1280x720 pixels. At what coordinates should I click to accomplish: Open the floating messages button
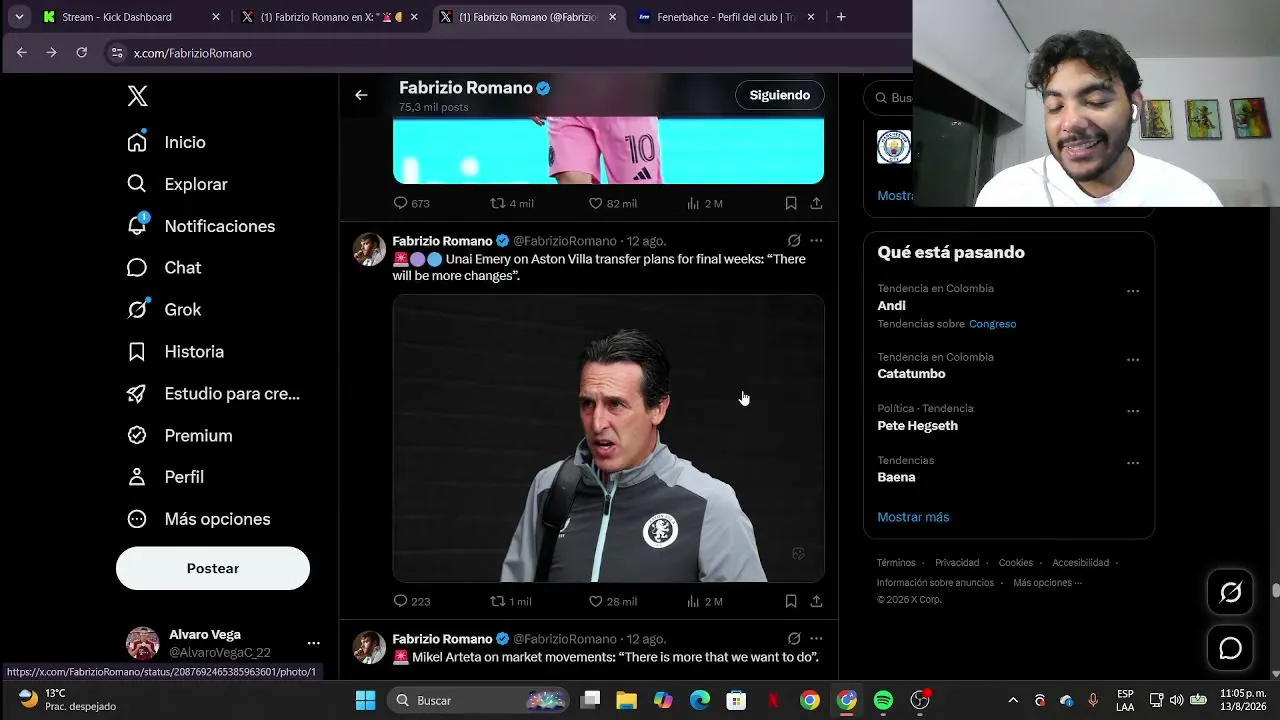[1231, 648]
